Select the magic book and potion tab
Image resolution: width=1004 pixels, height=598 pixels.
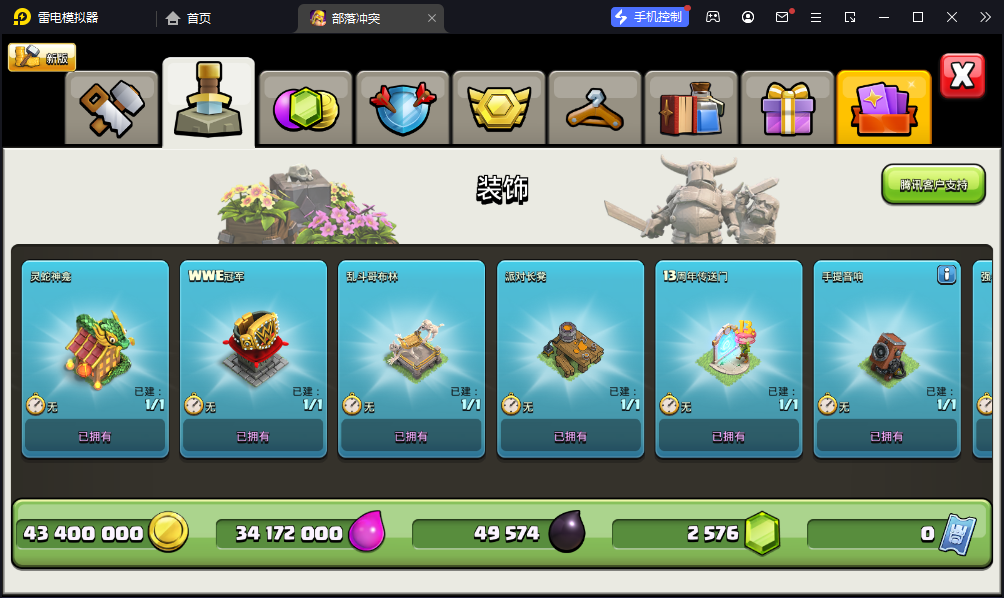[692, 108]
